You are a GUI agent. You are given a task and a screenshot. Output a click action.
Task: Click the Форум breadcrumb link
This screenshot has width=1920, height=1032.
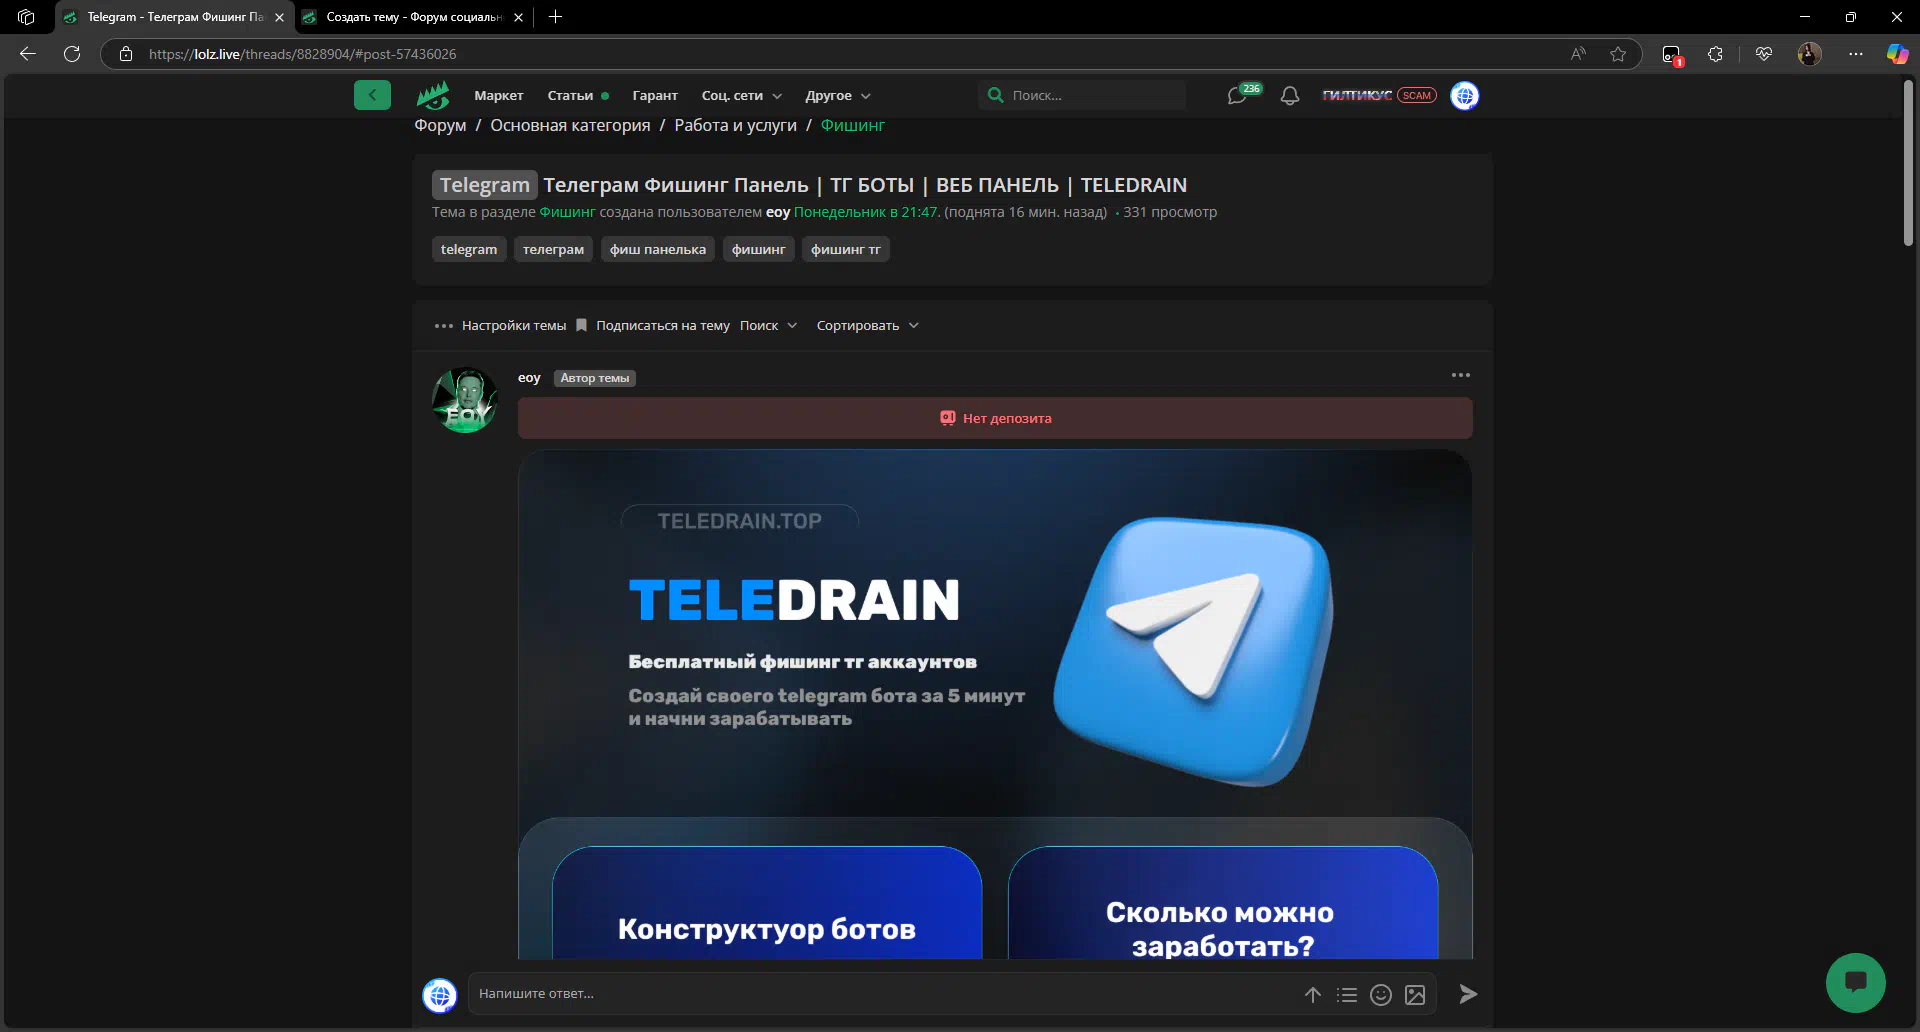coord(440,125)
